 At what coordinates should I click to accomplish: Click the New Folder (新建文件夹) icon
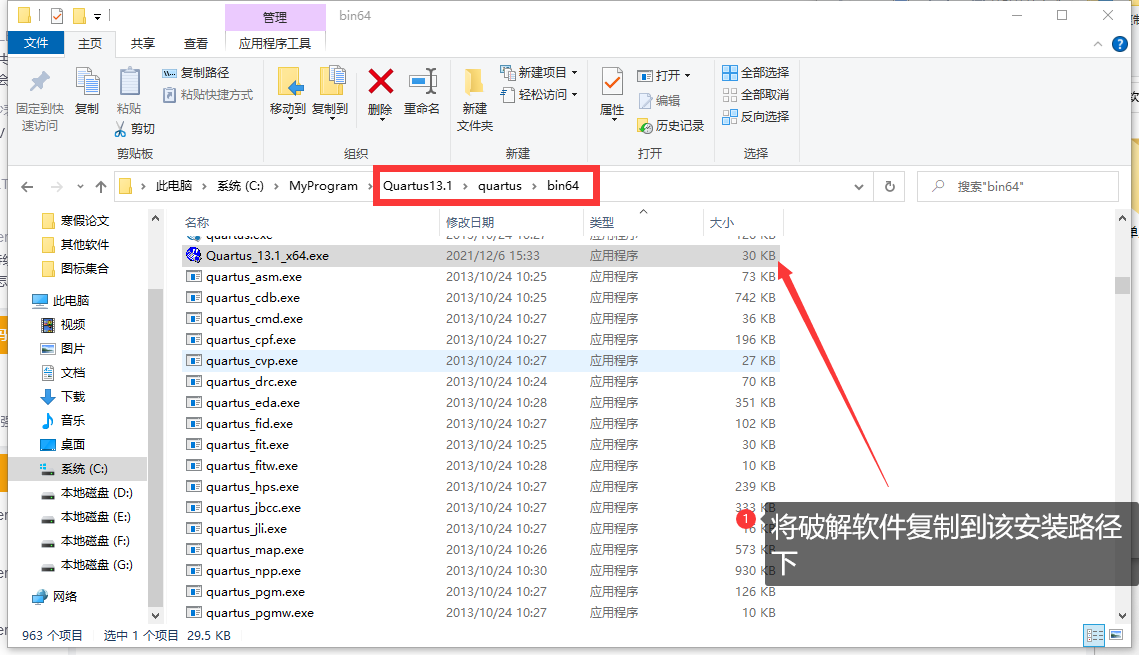click(x=474, y=81)
